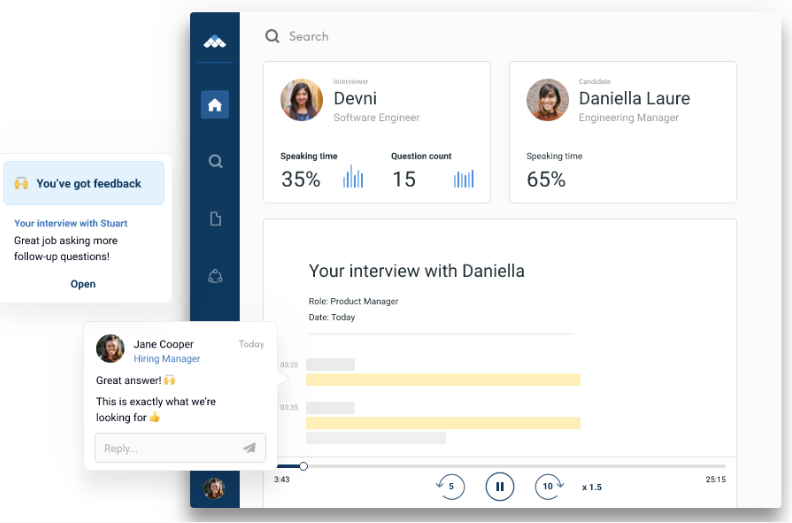Rewind playback by 5 seconds
This screenshot has width=792, height=523.
(450, 486)
